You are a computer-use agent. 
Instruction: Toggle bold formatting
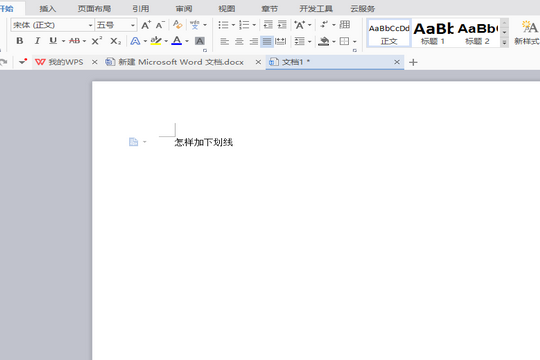[x=20, y=41]
